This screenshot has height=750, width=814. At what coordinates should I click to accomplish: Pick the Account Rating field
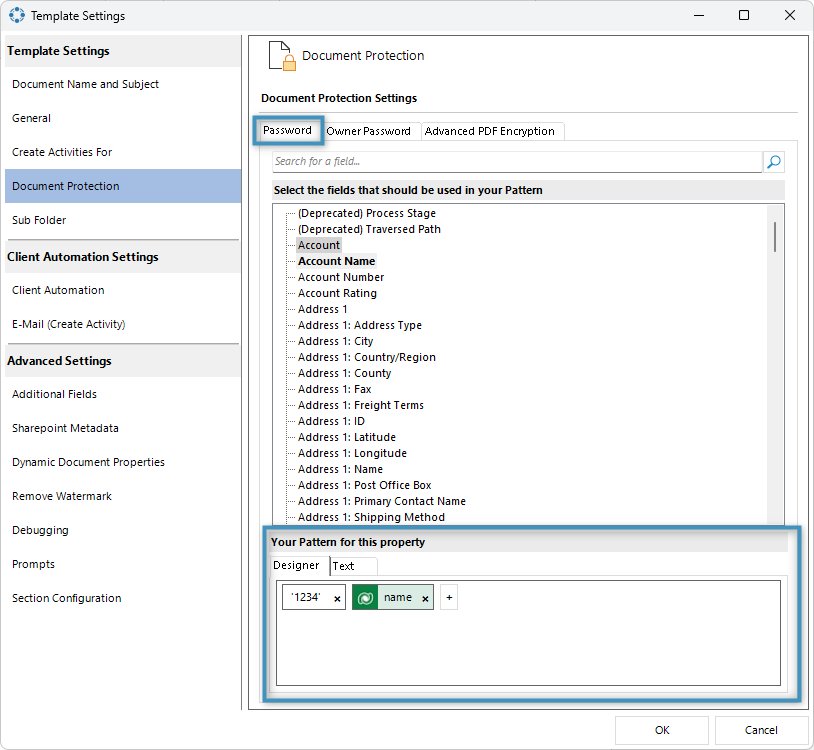coord(337,293)
